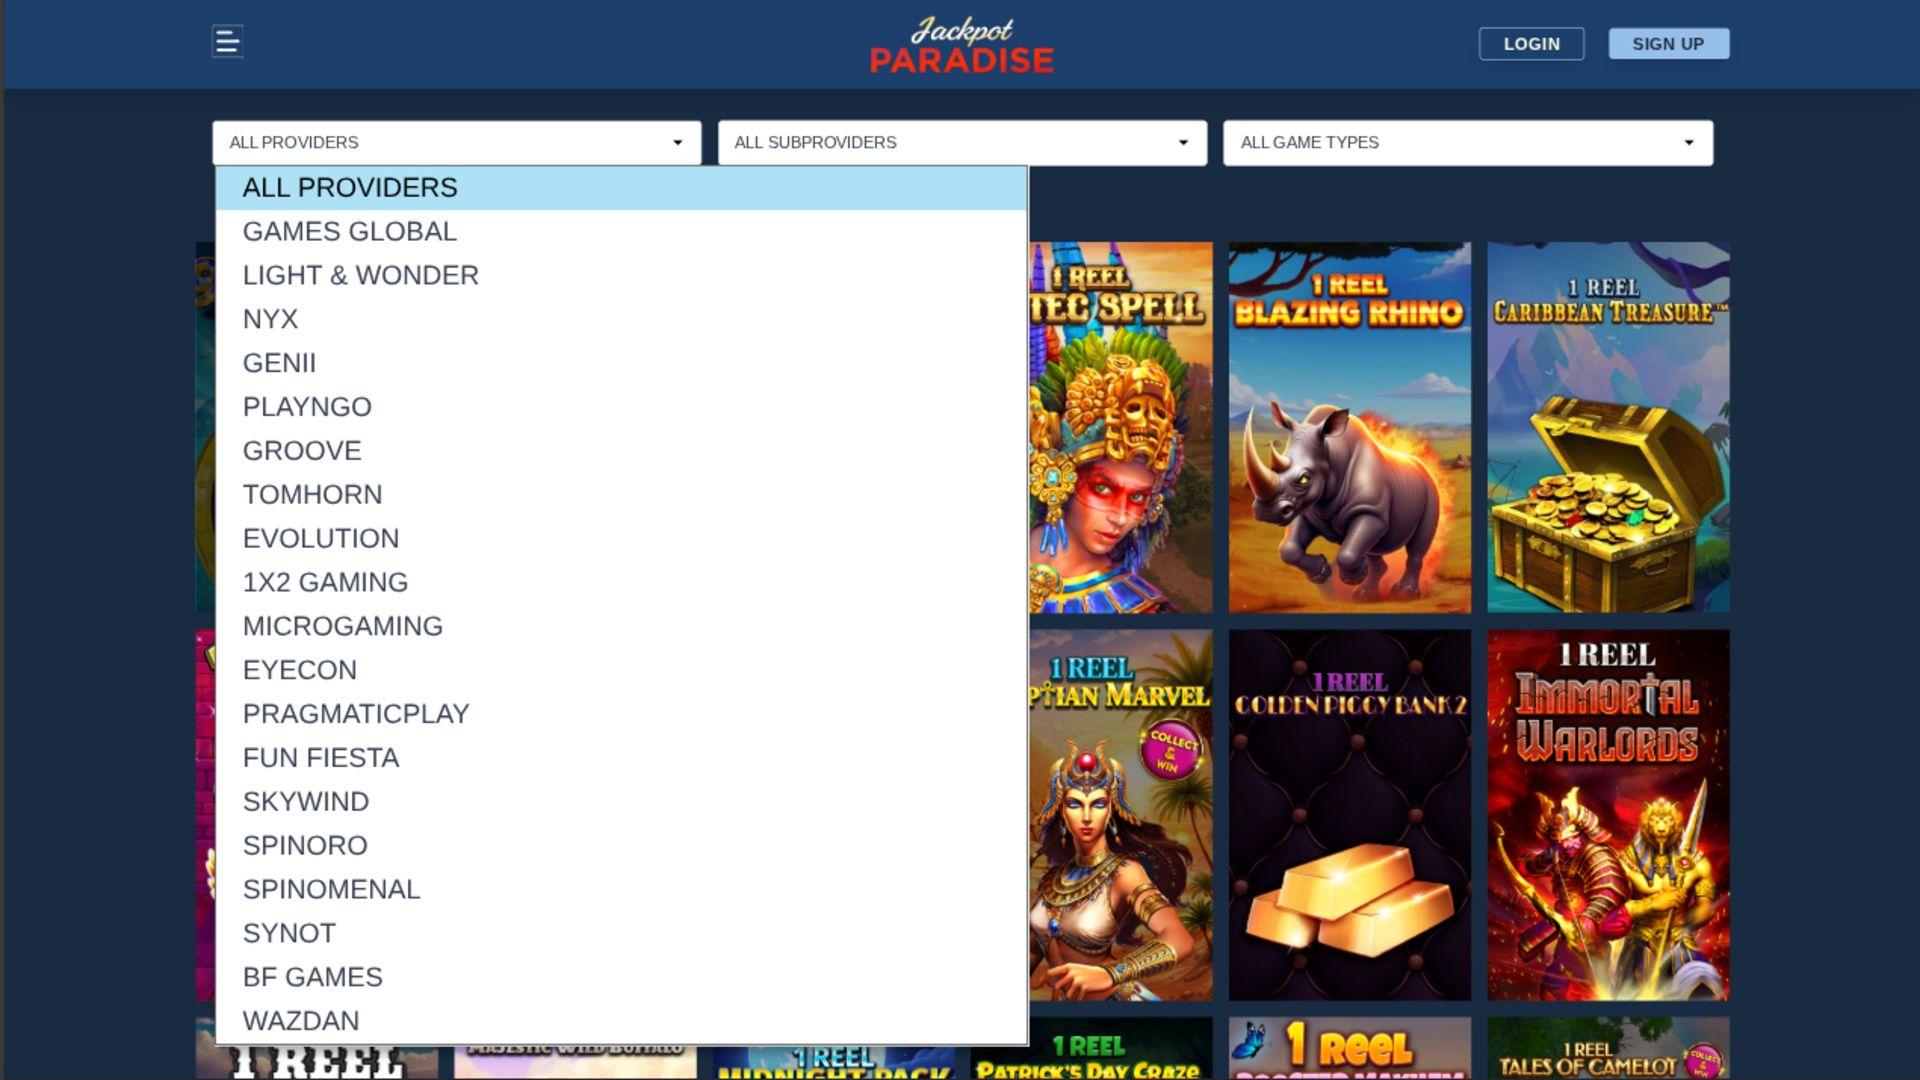Select MICROGAMING from the provider list
This screenshot has height=1080, width=1920.
coord(343,625)
